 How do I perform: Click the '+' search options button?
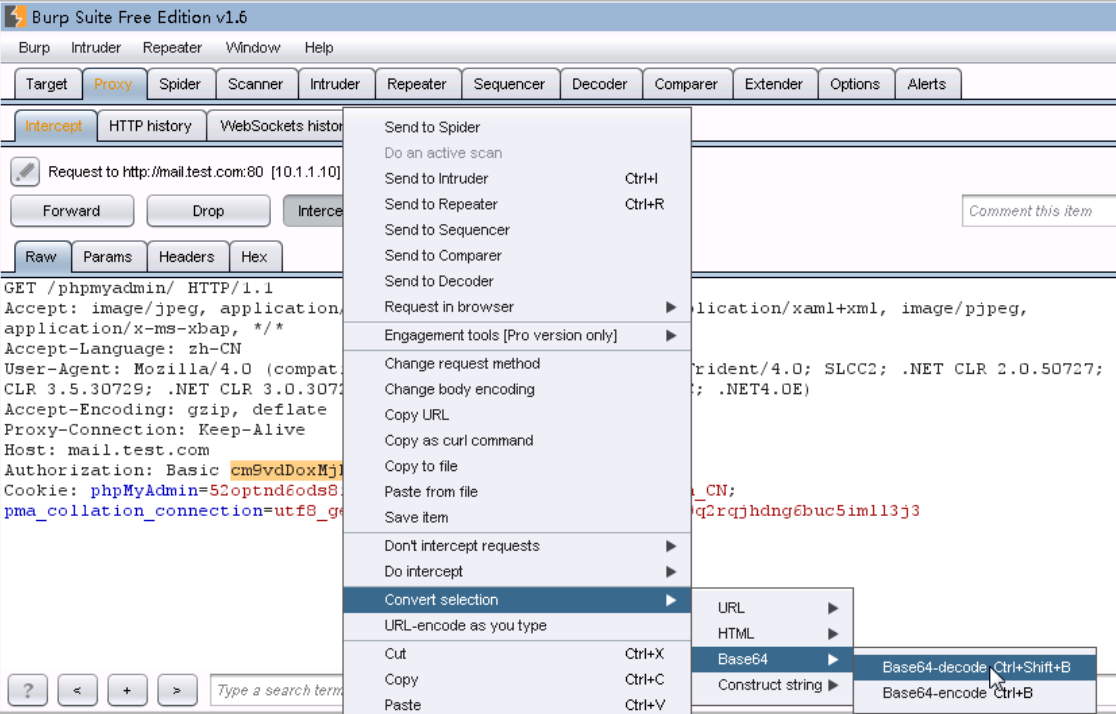click(x=127, y=690)
